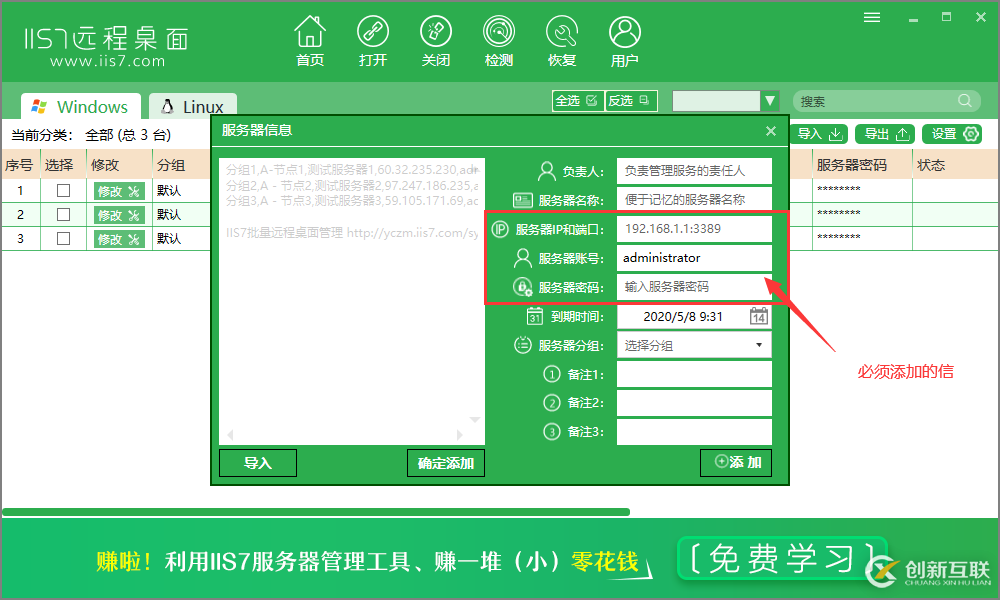Image resolution: width=1000 pixels, height=600 pixels.
Task: Click the magnifier icon in the 搜索 box
Action: click(963, 100)
